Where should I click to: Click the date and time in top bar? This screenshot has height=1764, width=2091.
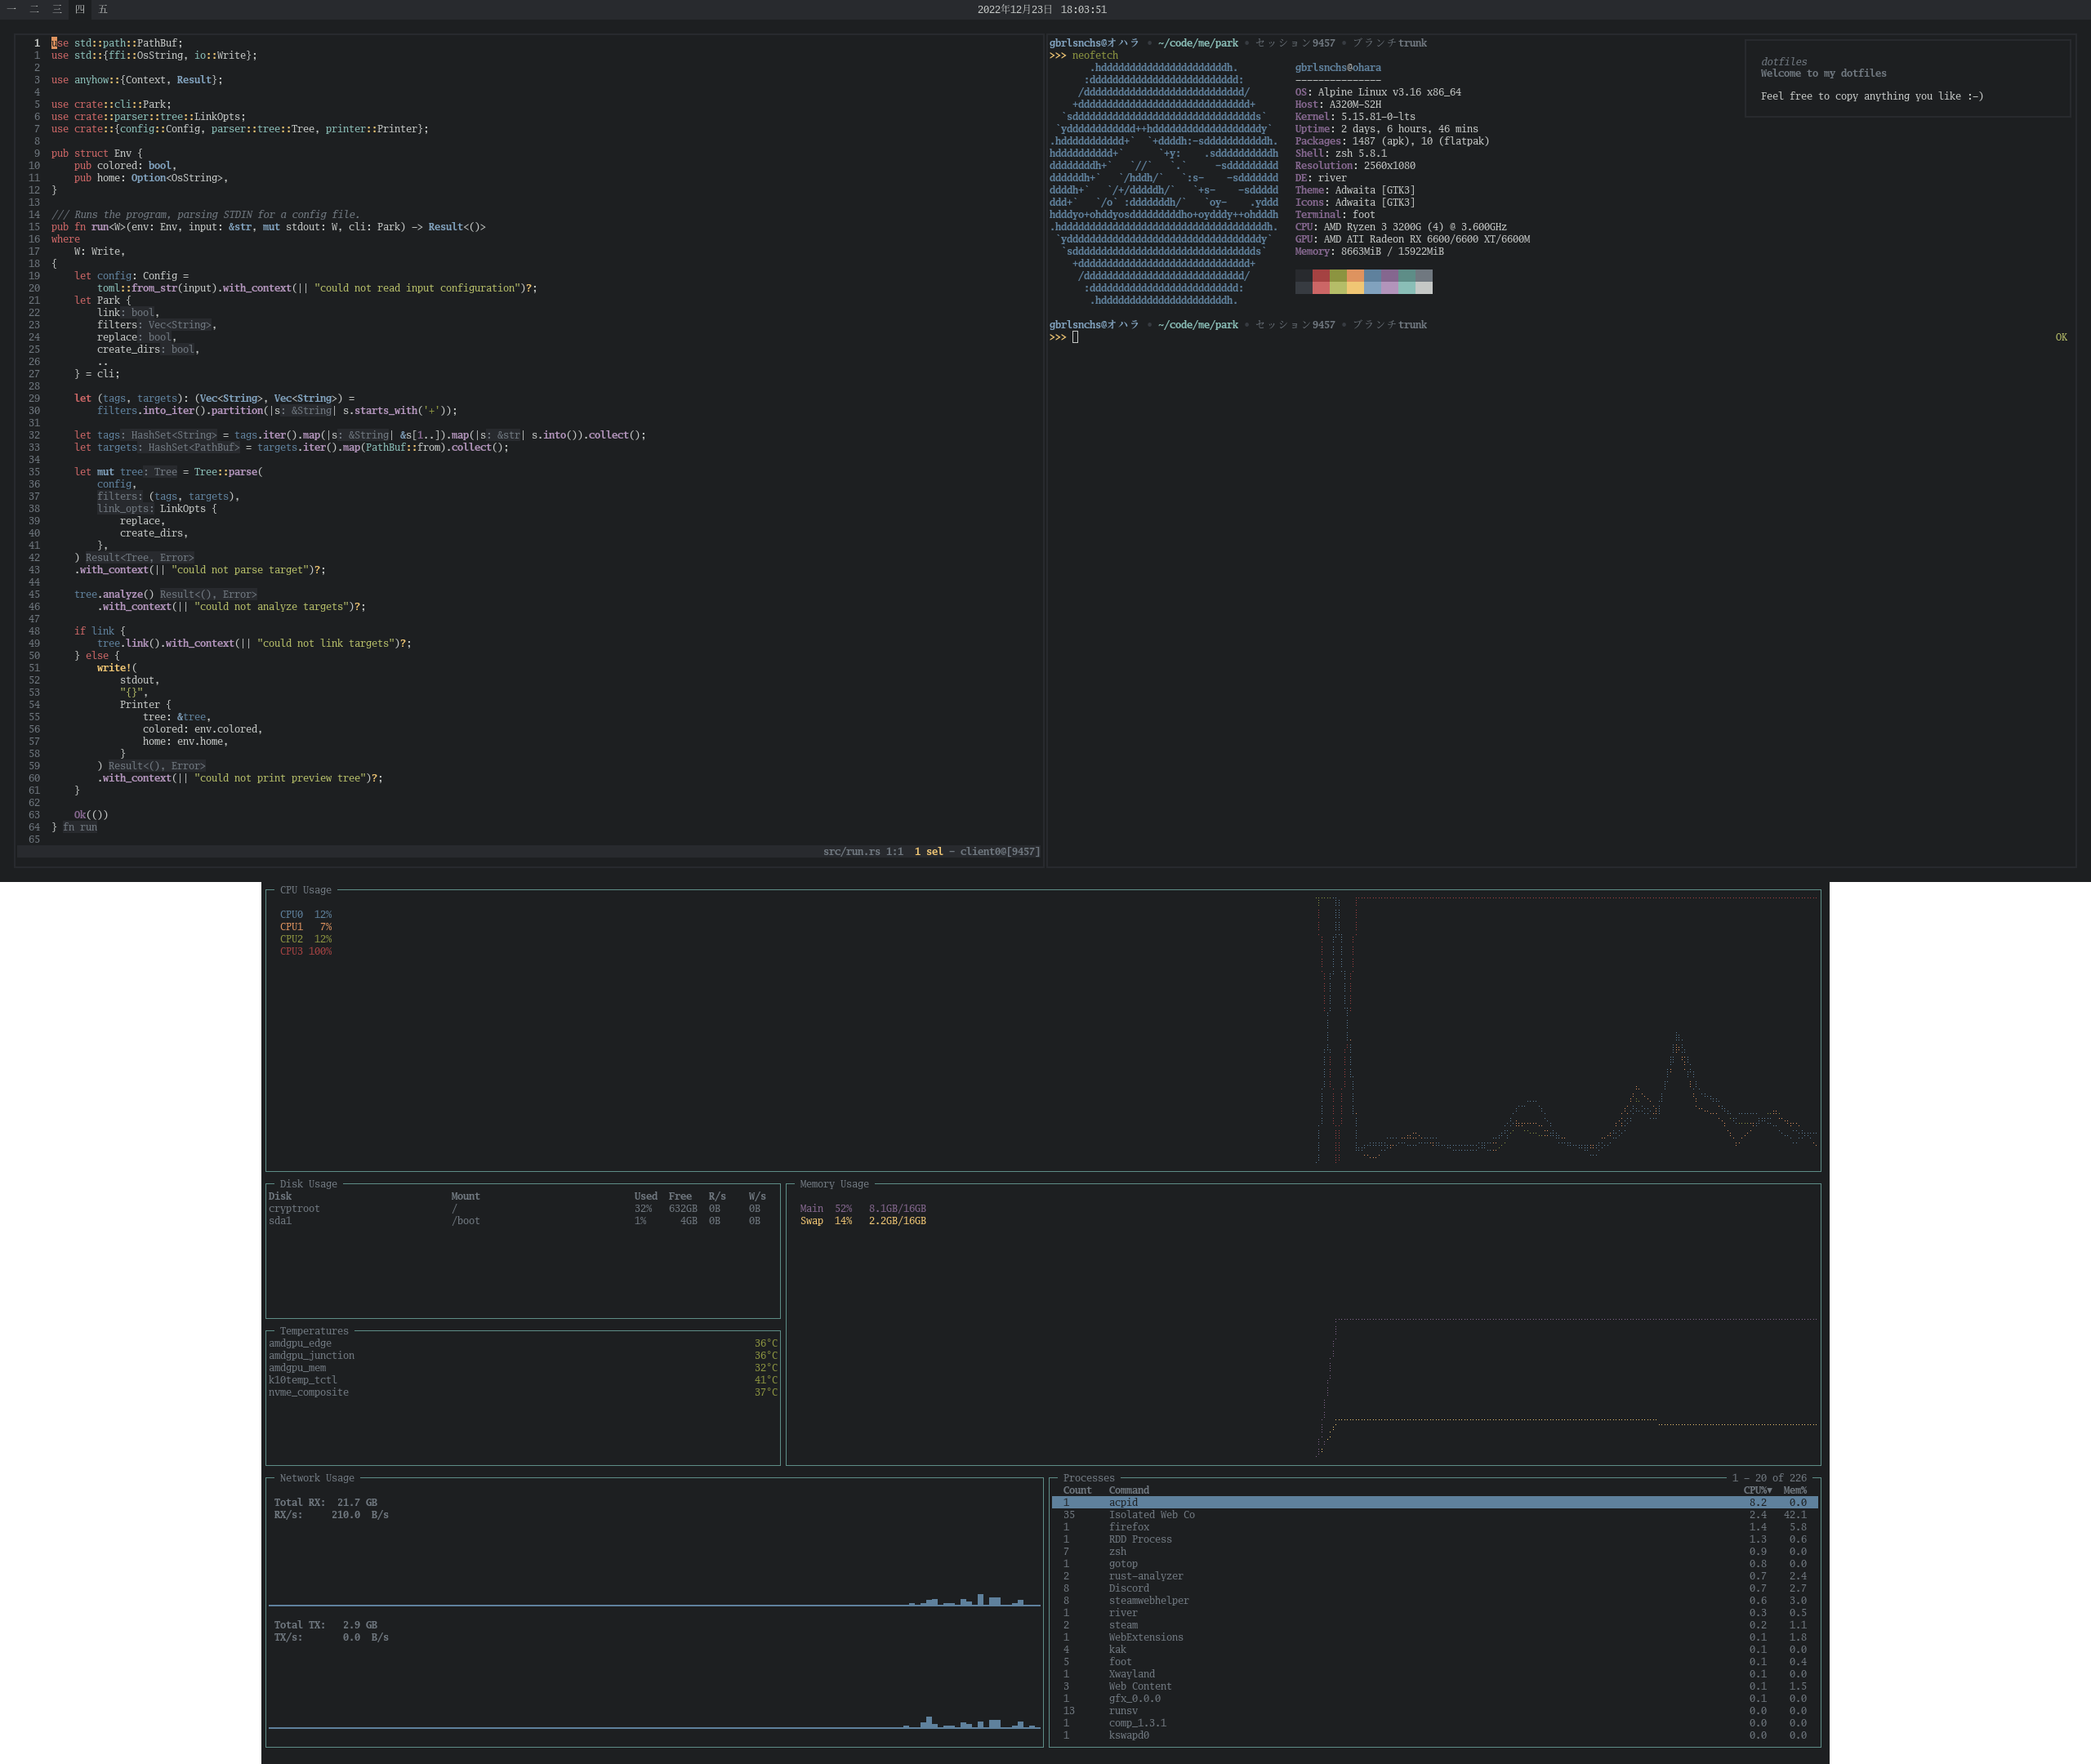[x=1041, y=9]
